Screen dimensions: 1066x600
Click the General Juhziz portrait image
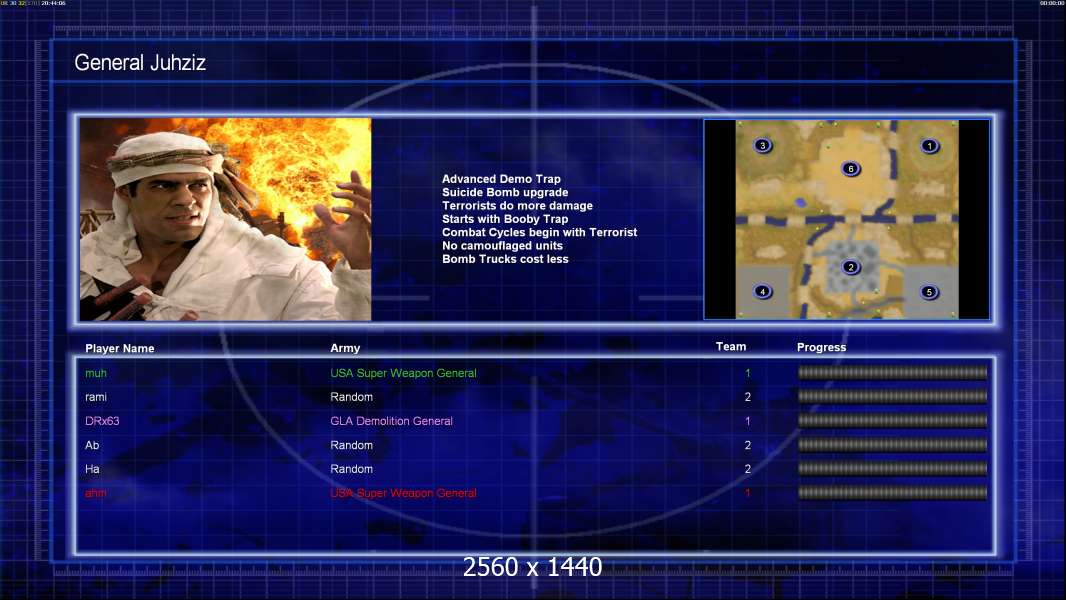(x=226, y=219)
